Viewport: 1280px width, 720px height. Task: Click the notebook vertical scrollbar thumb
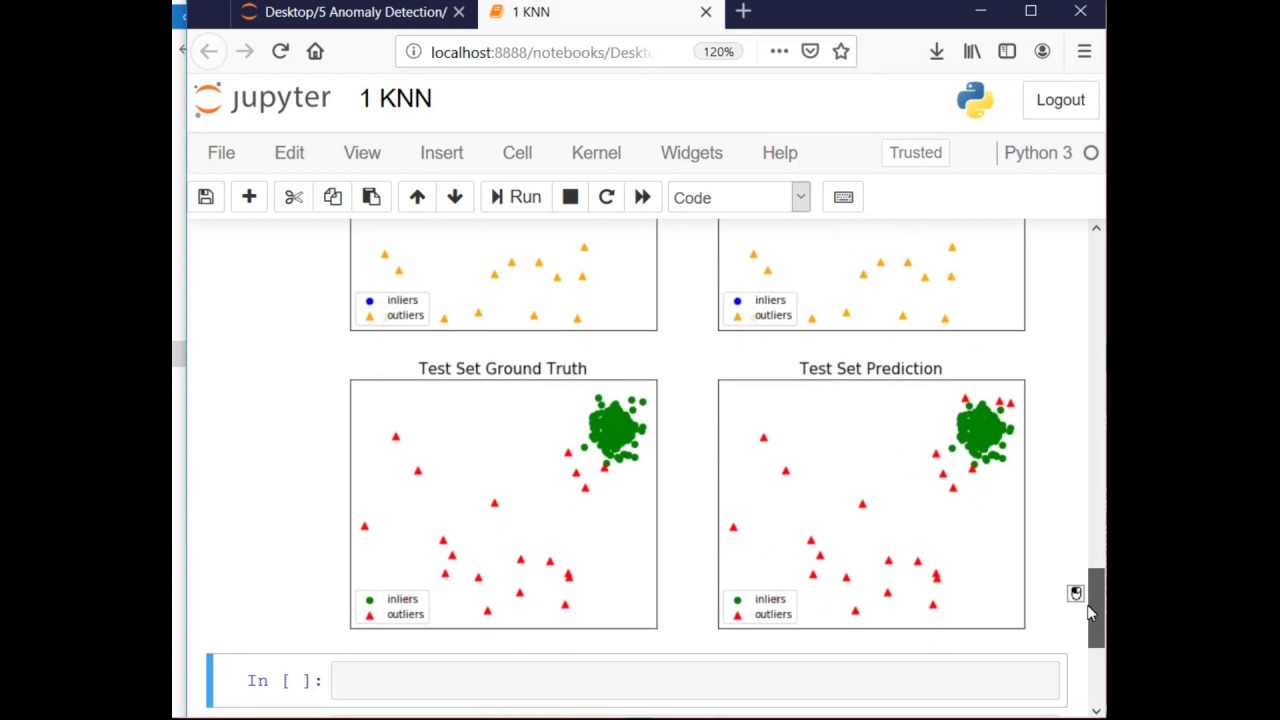(x=1096, y=607)
